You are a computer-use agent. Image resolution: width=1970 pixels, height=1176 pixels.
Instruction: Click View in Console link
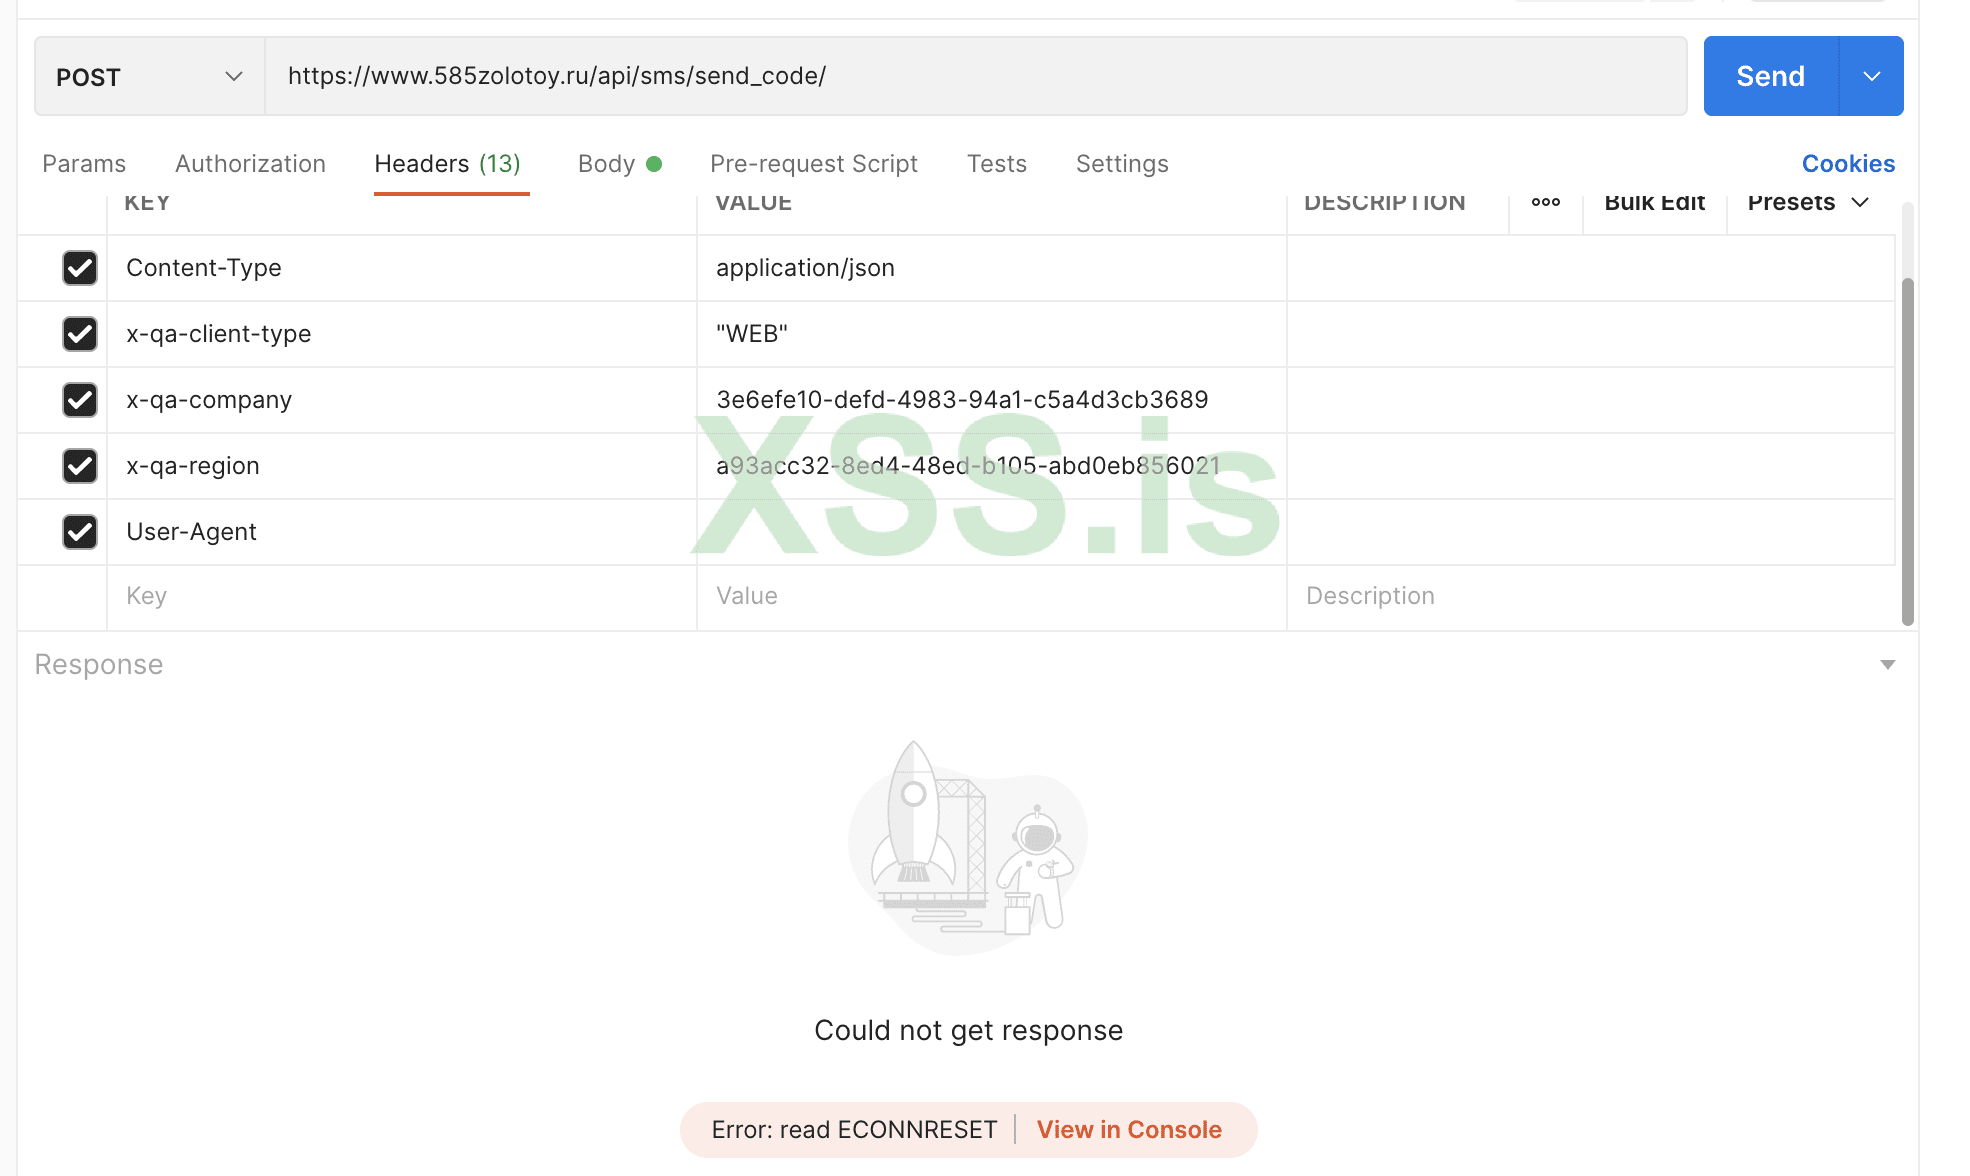1129,1130
